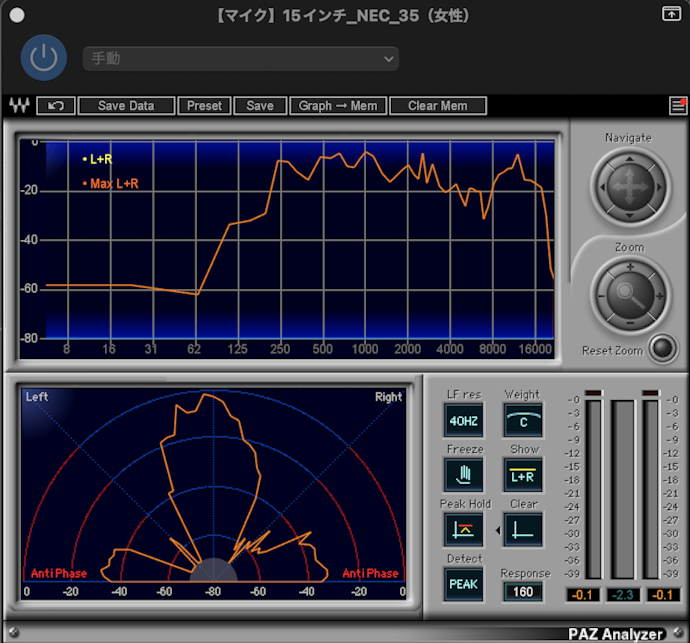Click the Clear graph icon button

(523, 529)
